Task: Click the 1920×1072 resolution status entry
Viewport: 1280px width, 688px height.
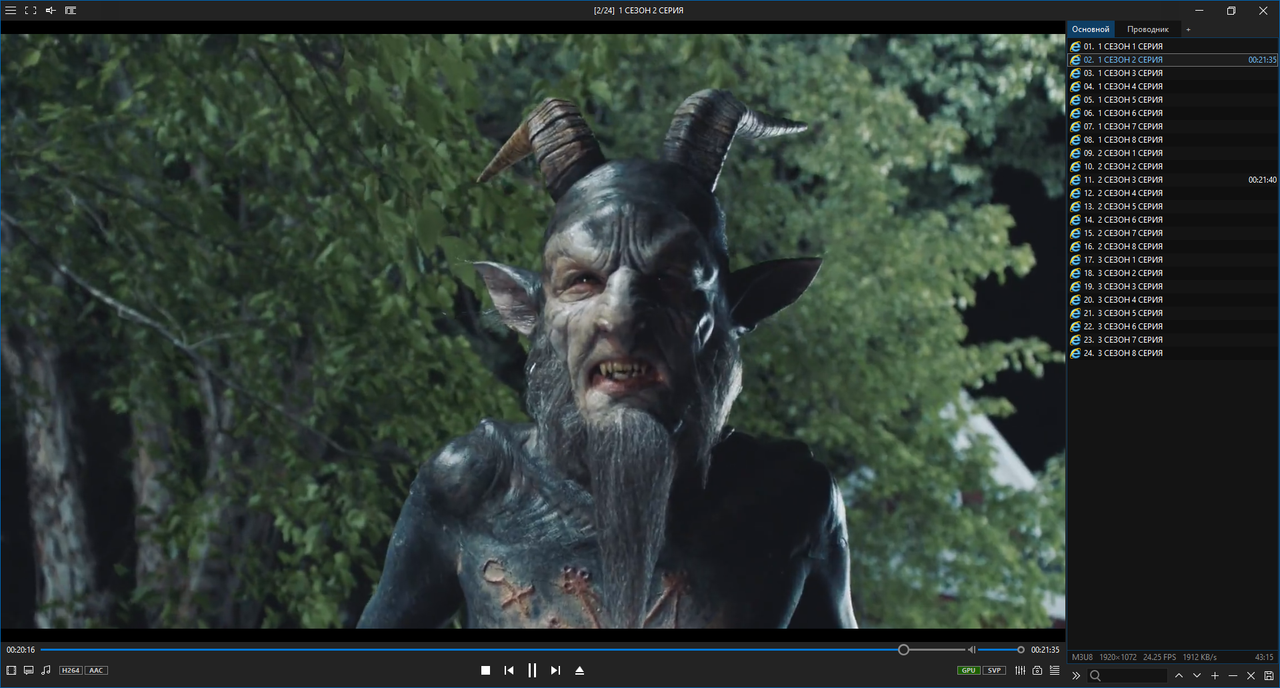Action: [x=1118, y=657]
